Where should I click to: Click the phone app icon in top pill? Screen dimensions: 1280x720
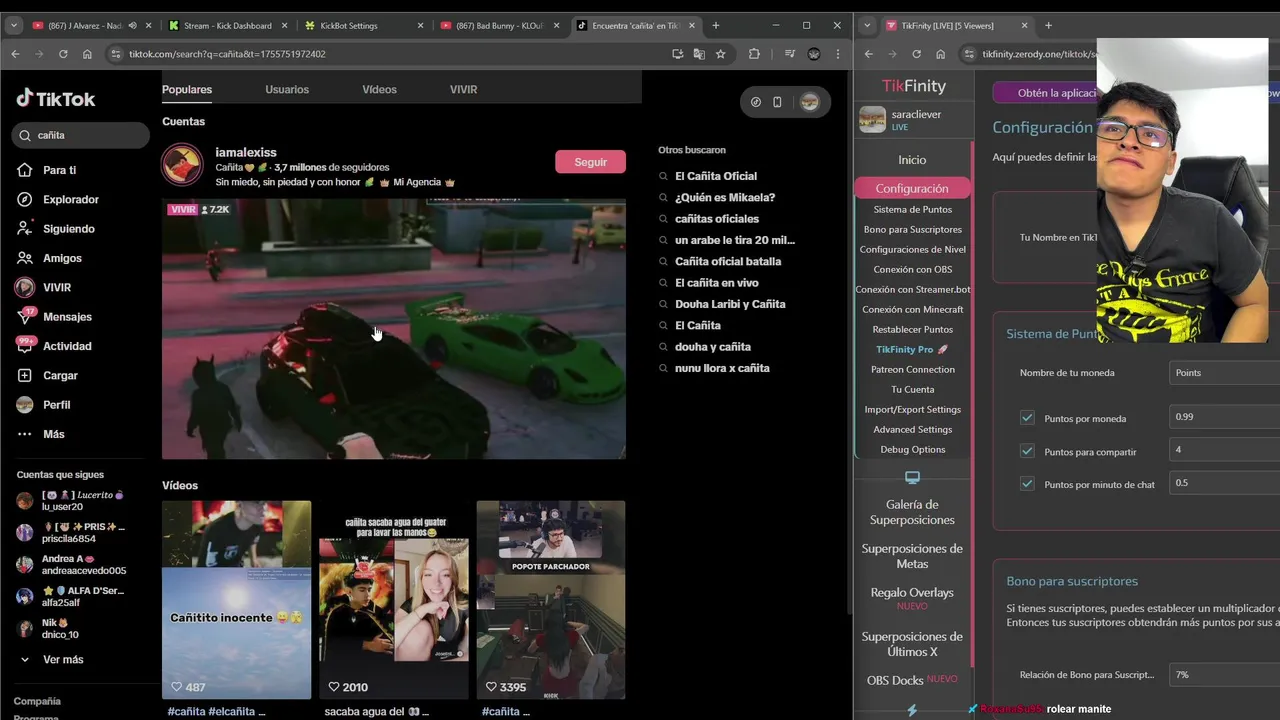click(x=777, y=102)
